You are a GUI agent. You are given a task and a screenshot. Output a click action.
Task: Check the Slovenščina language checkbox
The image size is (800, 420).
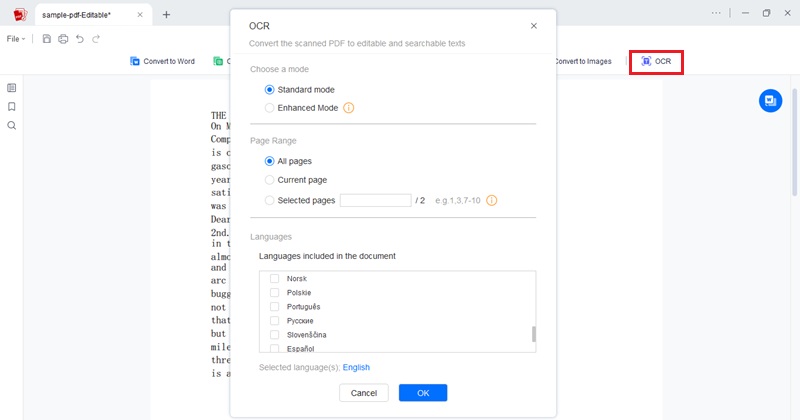[x=274, y=335]
